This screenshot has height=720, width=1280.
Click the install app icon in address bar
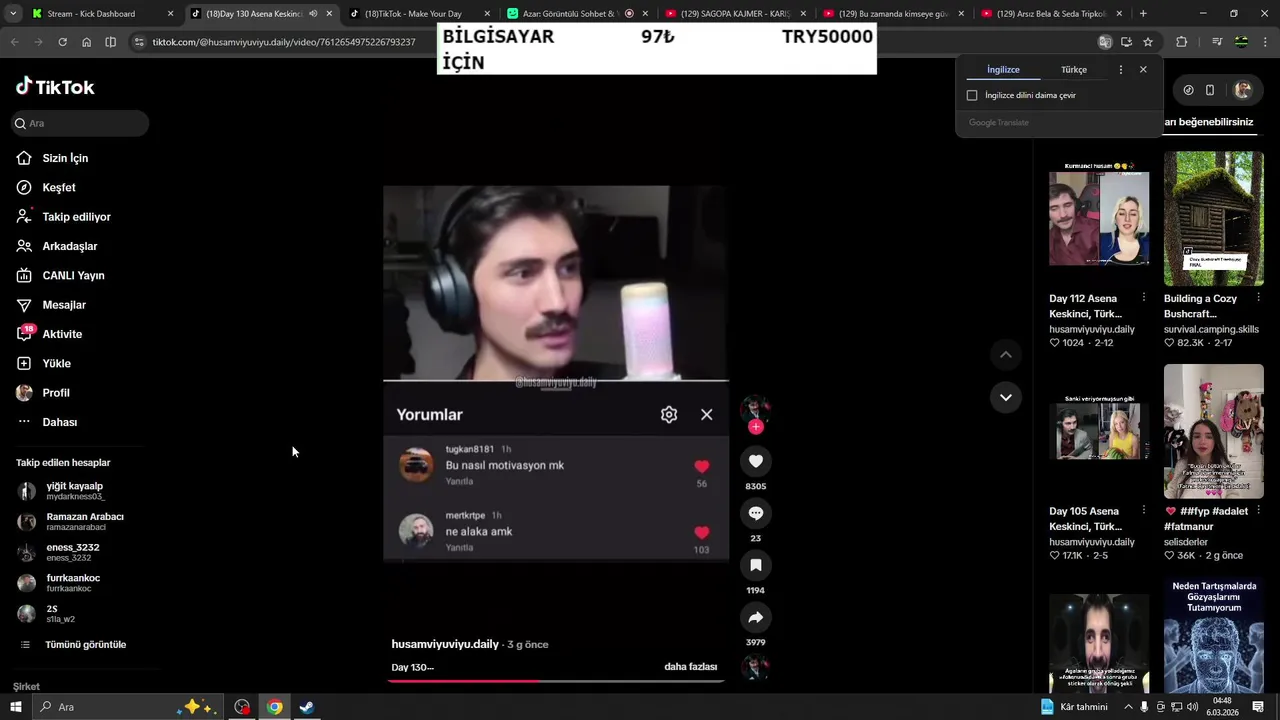1127,42
